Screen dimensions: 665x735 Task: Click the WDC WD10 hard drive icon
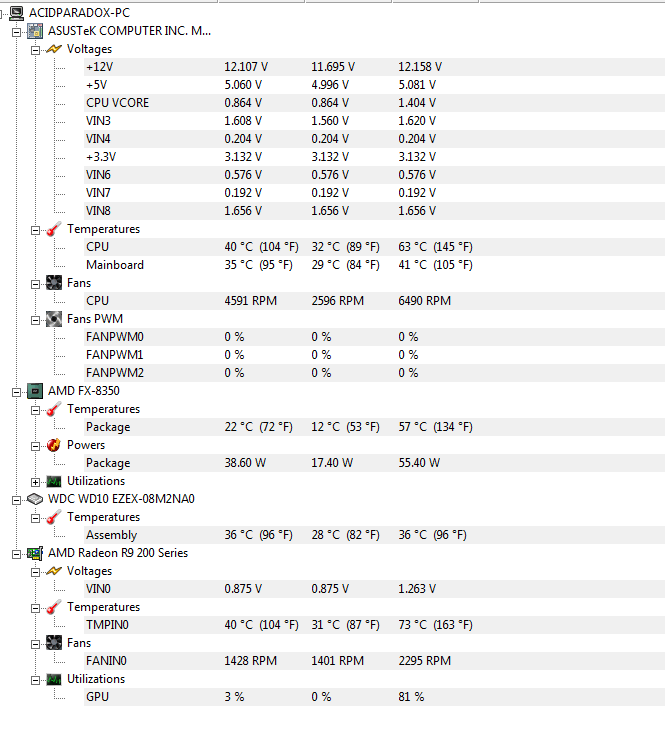(35, 499)
